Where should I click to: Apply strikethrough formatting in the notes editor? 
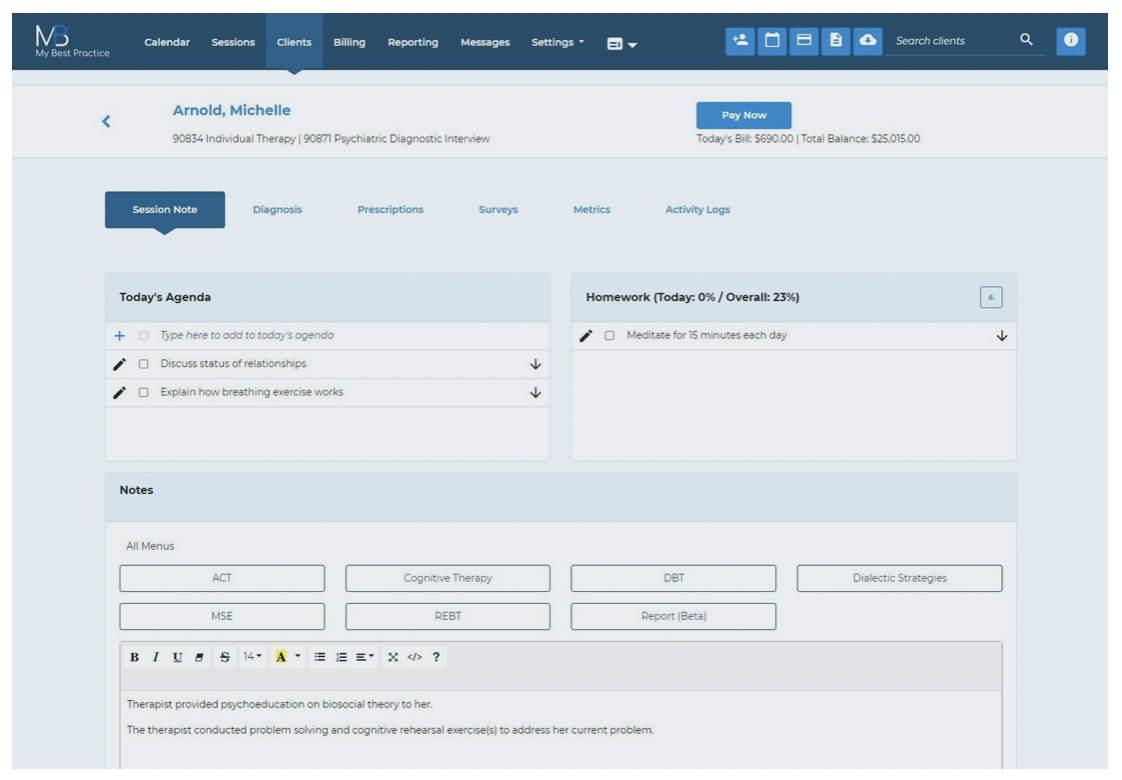pos(225,657)
